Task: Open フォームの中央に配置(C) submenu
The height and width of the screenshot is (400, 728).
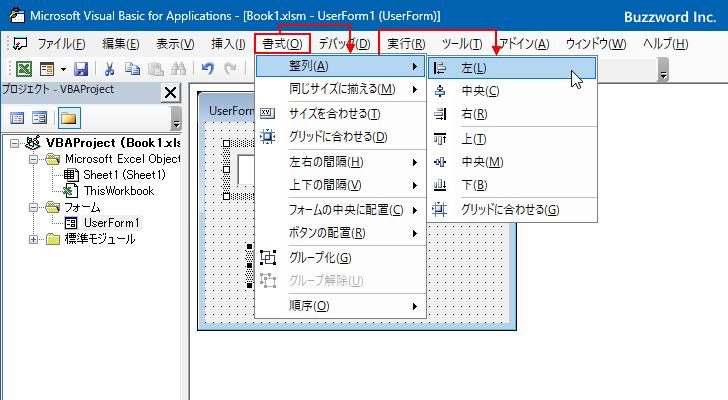Action: pyautogui.click(x=340, y=210)
